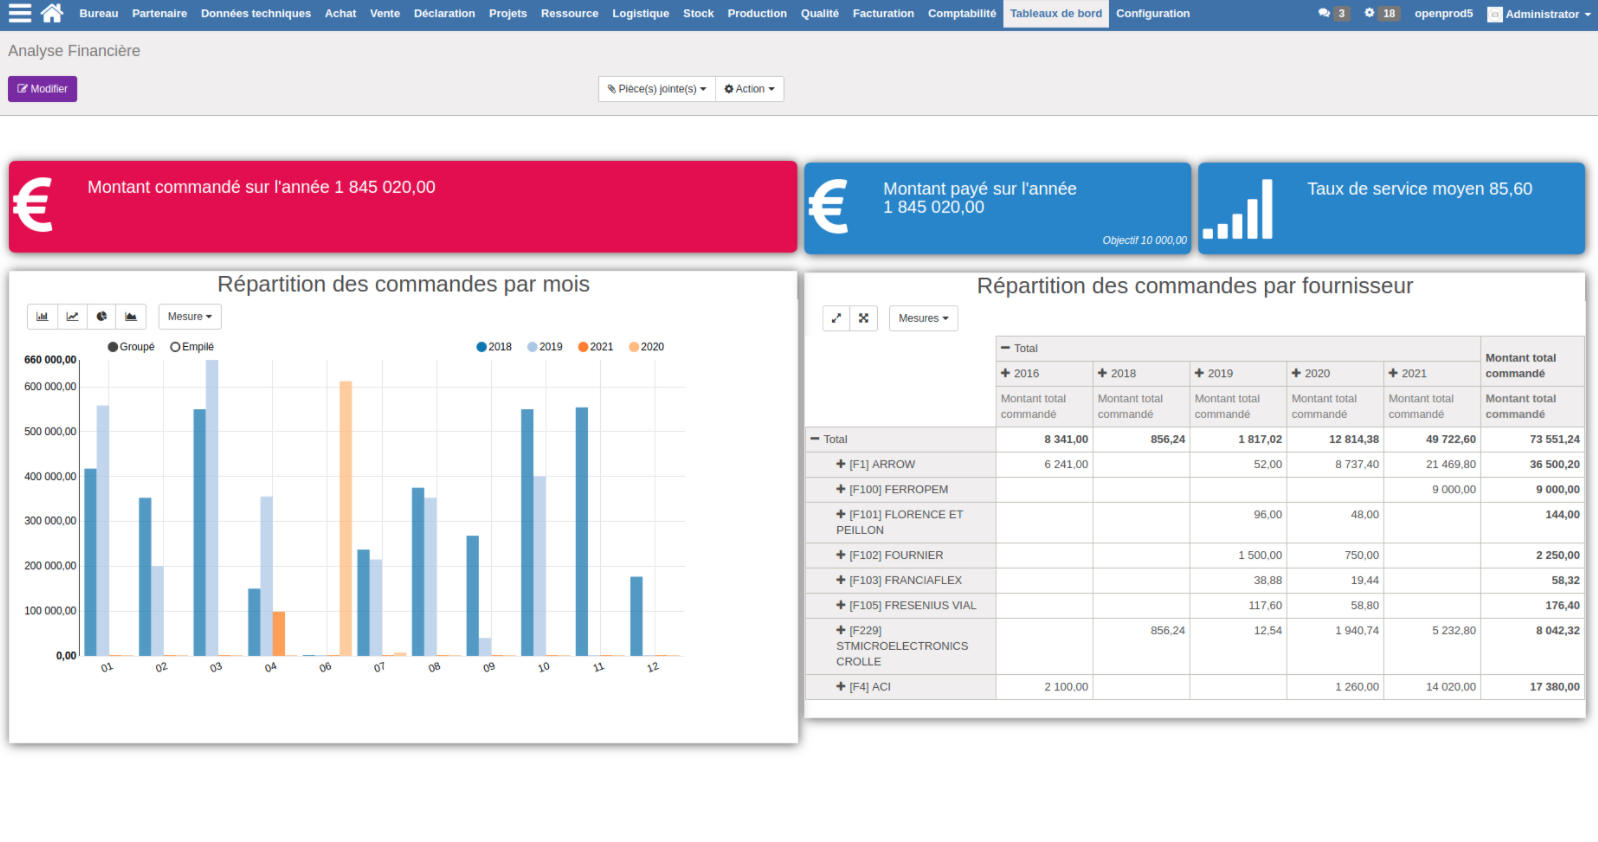The width and height of the screenshot is (1598, 842).
Task: Click the cell 14 020,00 in ACI row
Action: (1432, 687)
